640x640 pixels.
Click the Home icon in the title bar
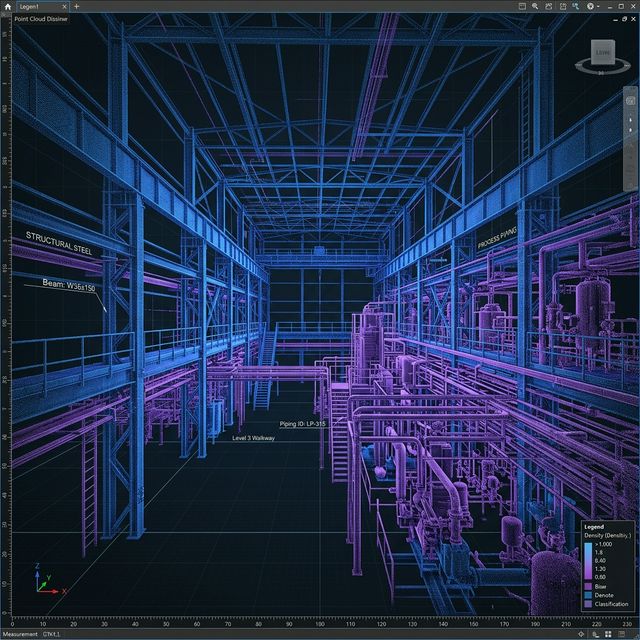click(7, 7)
